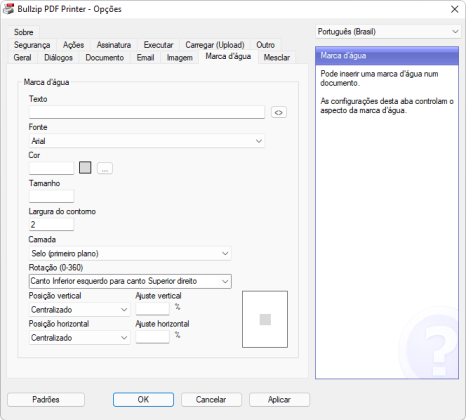
Task: Click the Padrões button
Action: [x=46, y=399]
